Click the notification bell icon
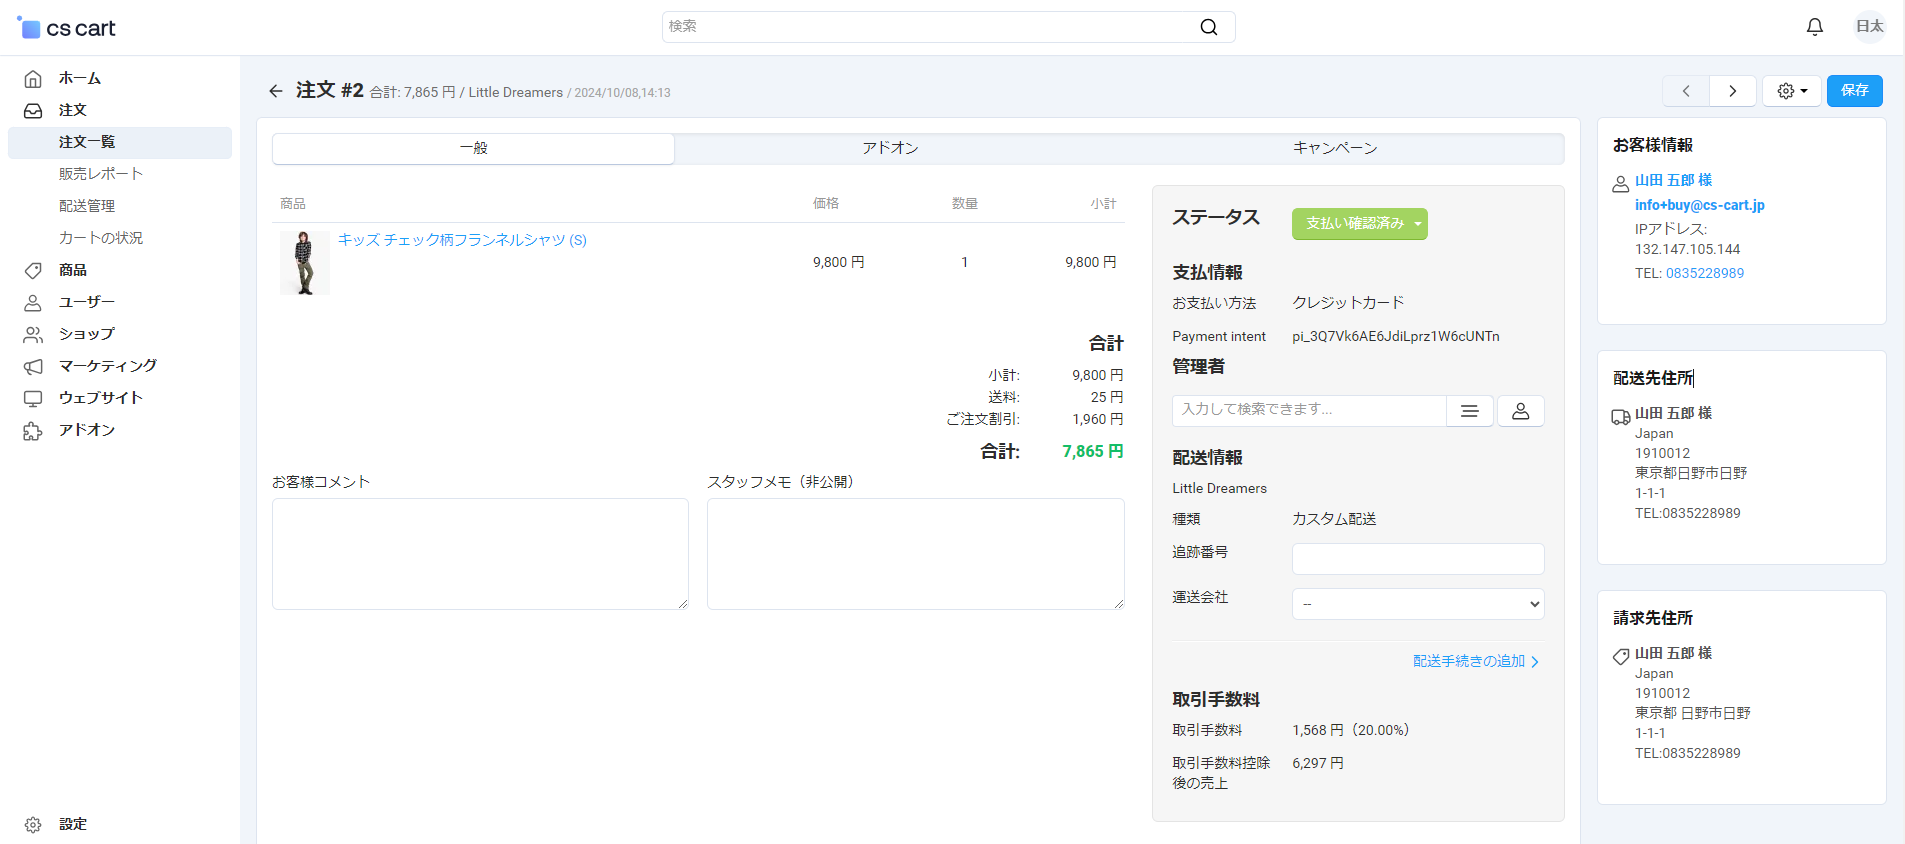This screenshot has width=1905, height=844. tap(1814, 27)
